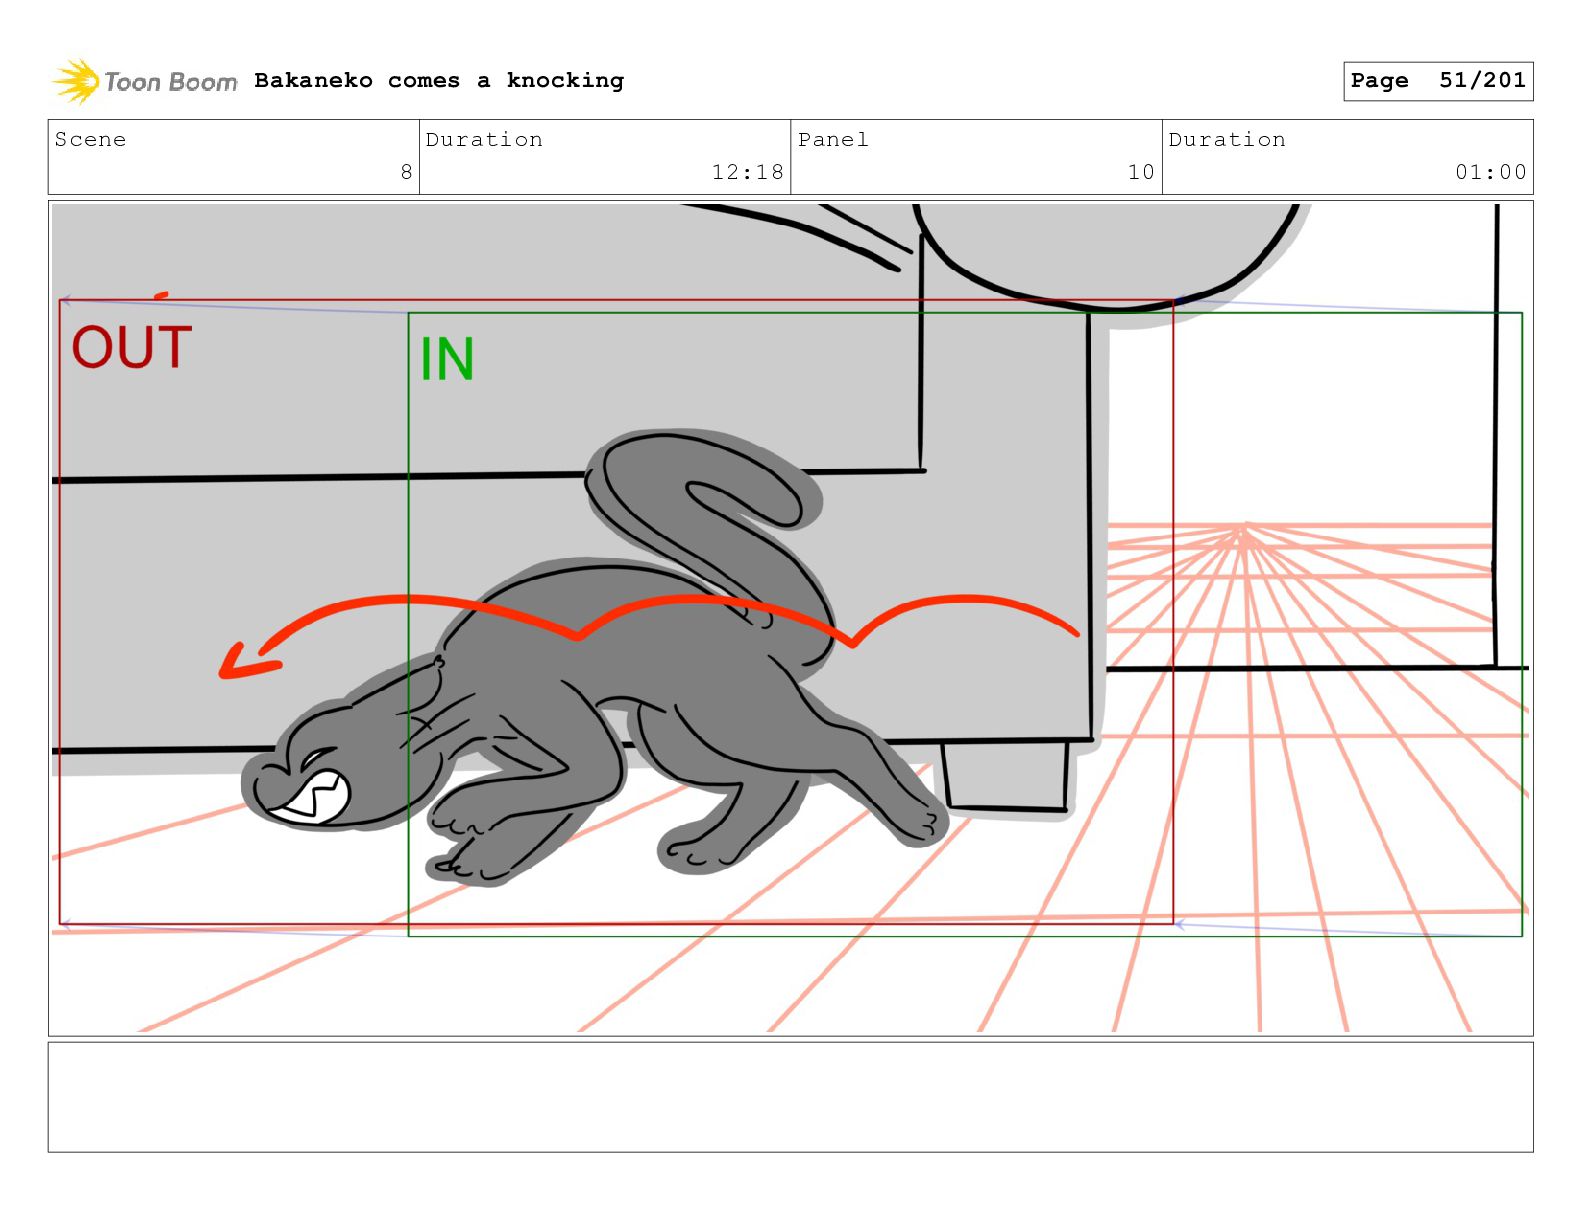The image size is (1584, 1224).
Task: Click the scene Duration value '12:18'
Action: 747,172
